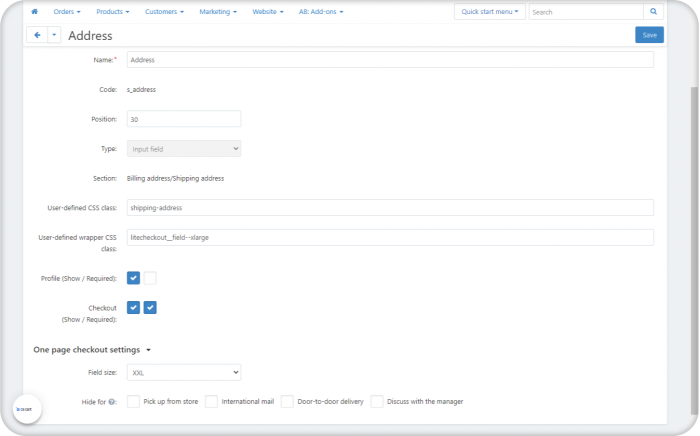Click into the top Search field
The width and height of the screenshot is (700, 436).
586,12
